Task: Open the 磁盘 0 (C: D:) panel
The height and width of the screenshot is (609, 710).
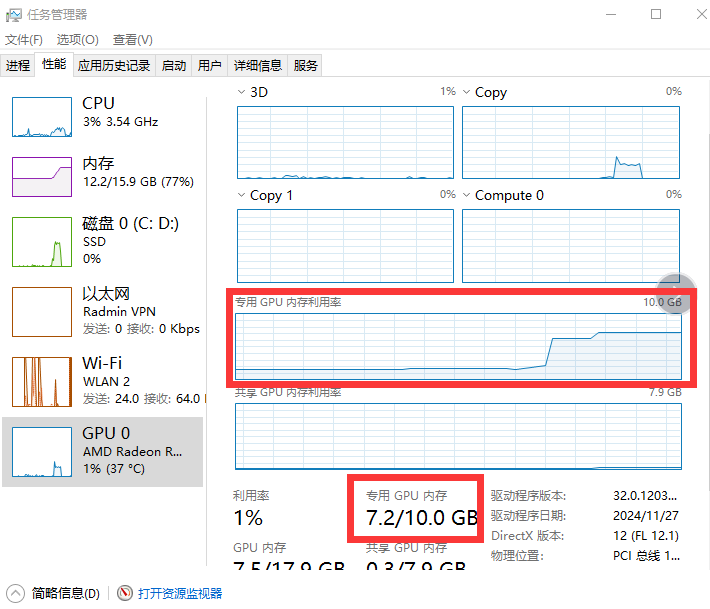Action: click(41, 241)
